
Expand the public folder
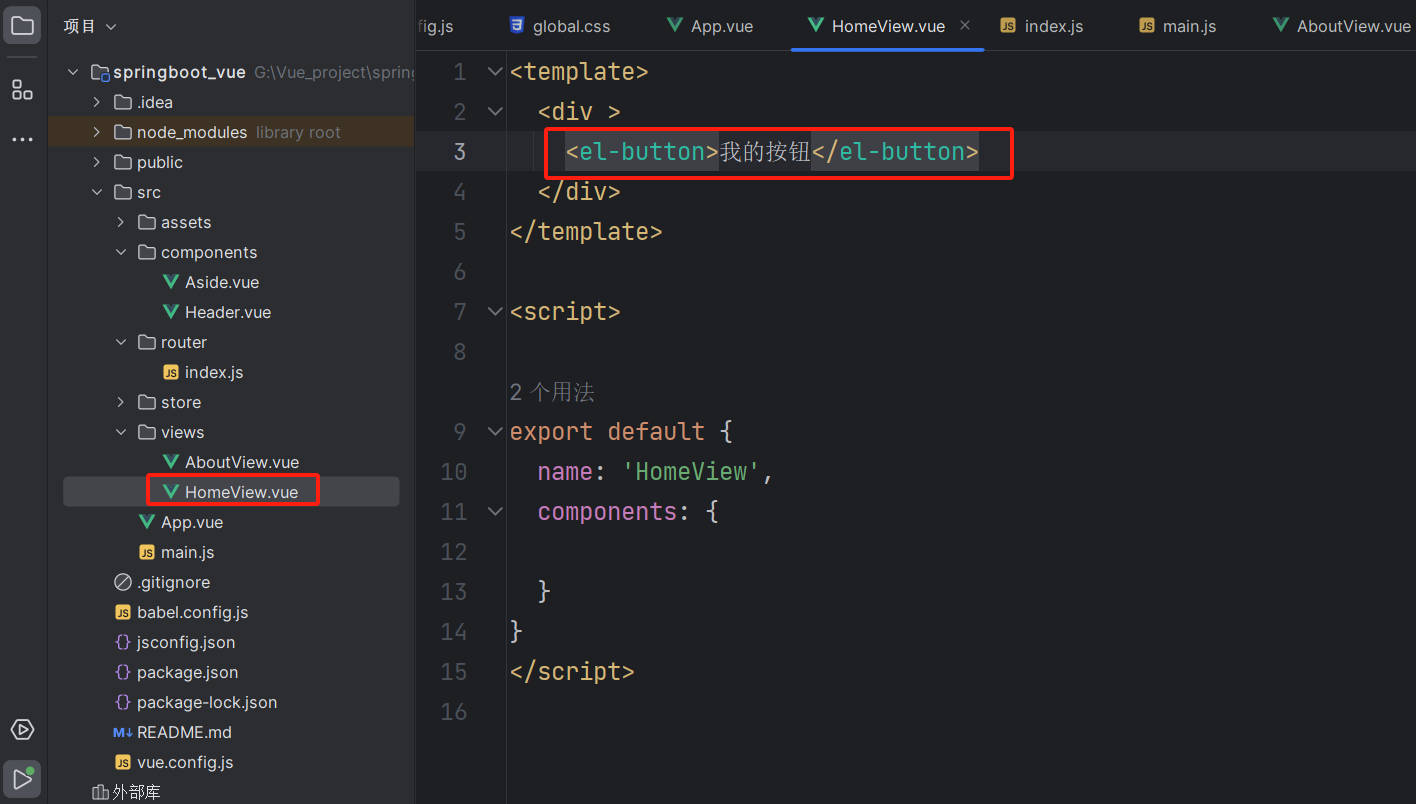[96, 162]
